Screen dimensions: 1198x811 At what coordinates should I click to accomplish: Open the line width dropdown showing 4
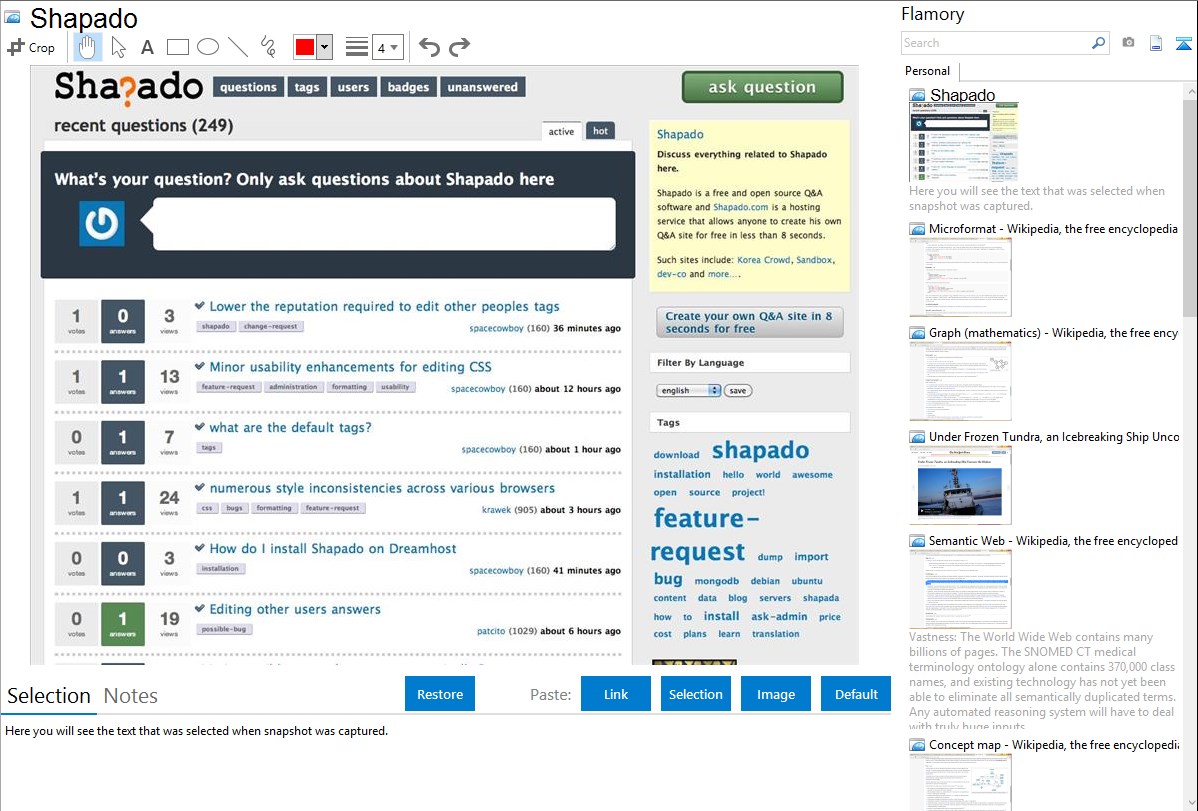(x=387, y=47)
